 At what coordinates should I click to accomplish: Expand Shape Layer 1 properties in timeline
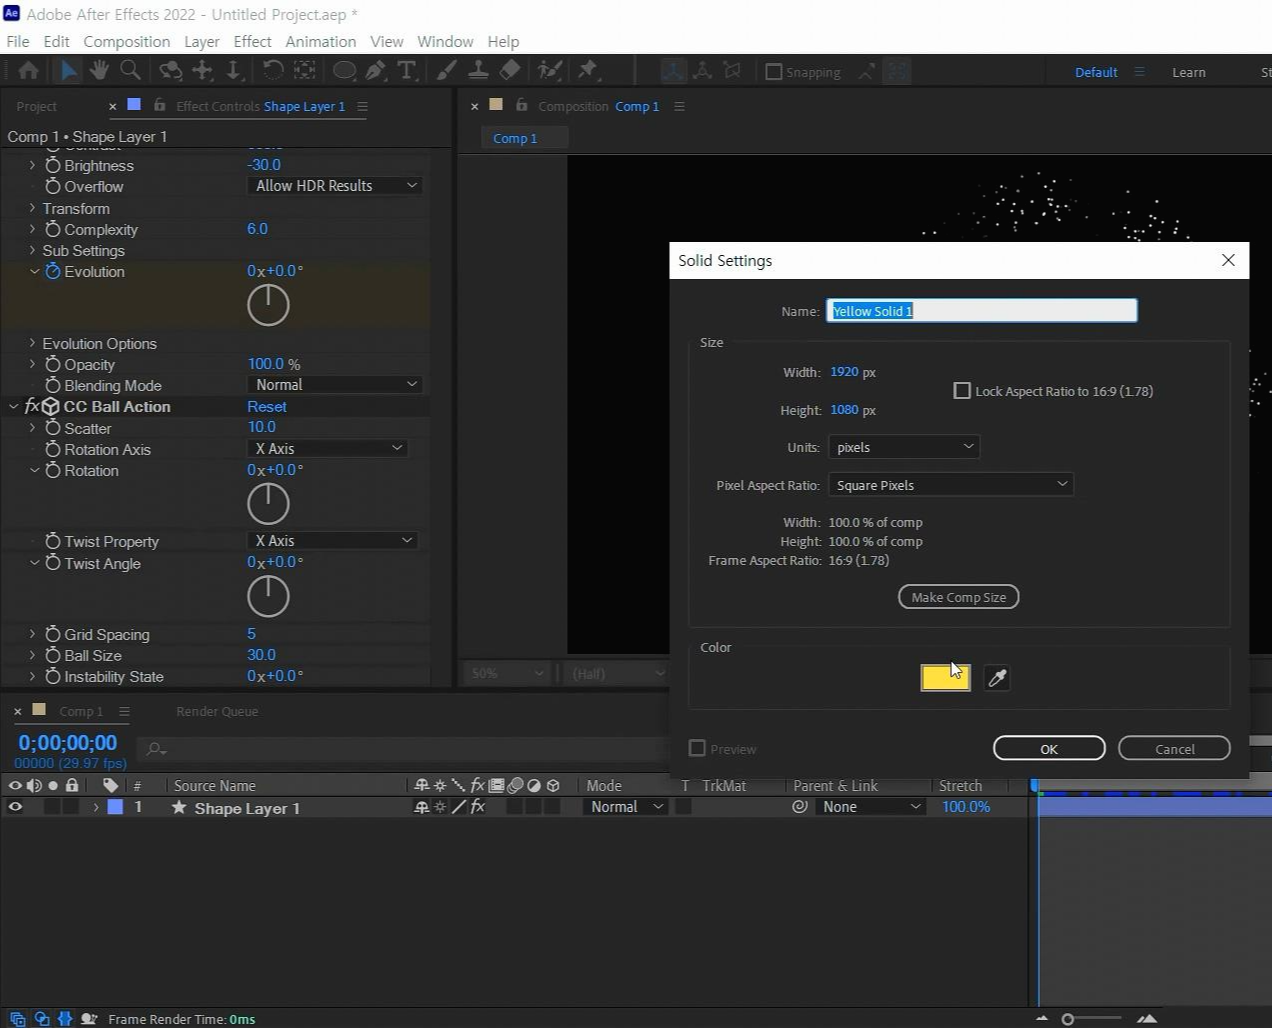96,807
